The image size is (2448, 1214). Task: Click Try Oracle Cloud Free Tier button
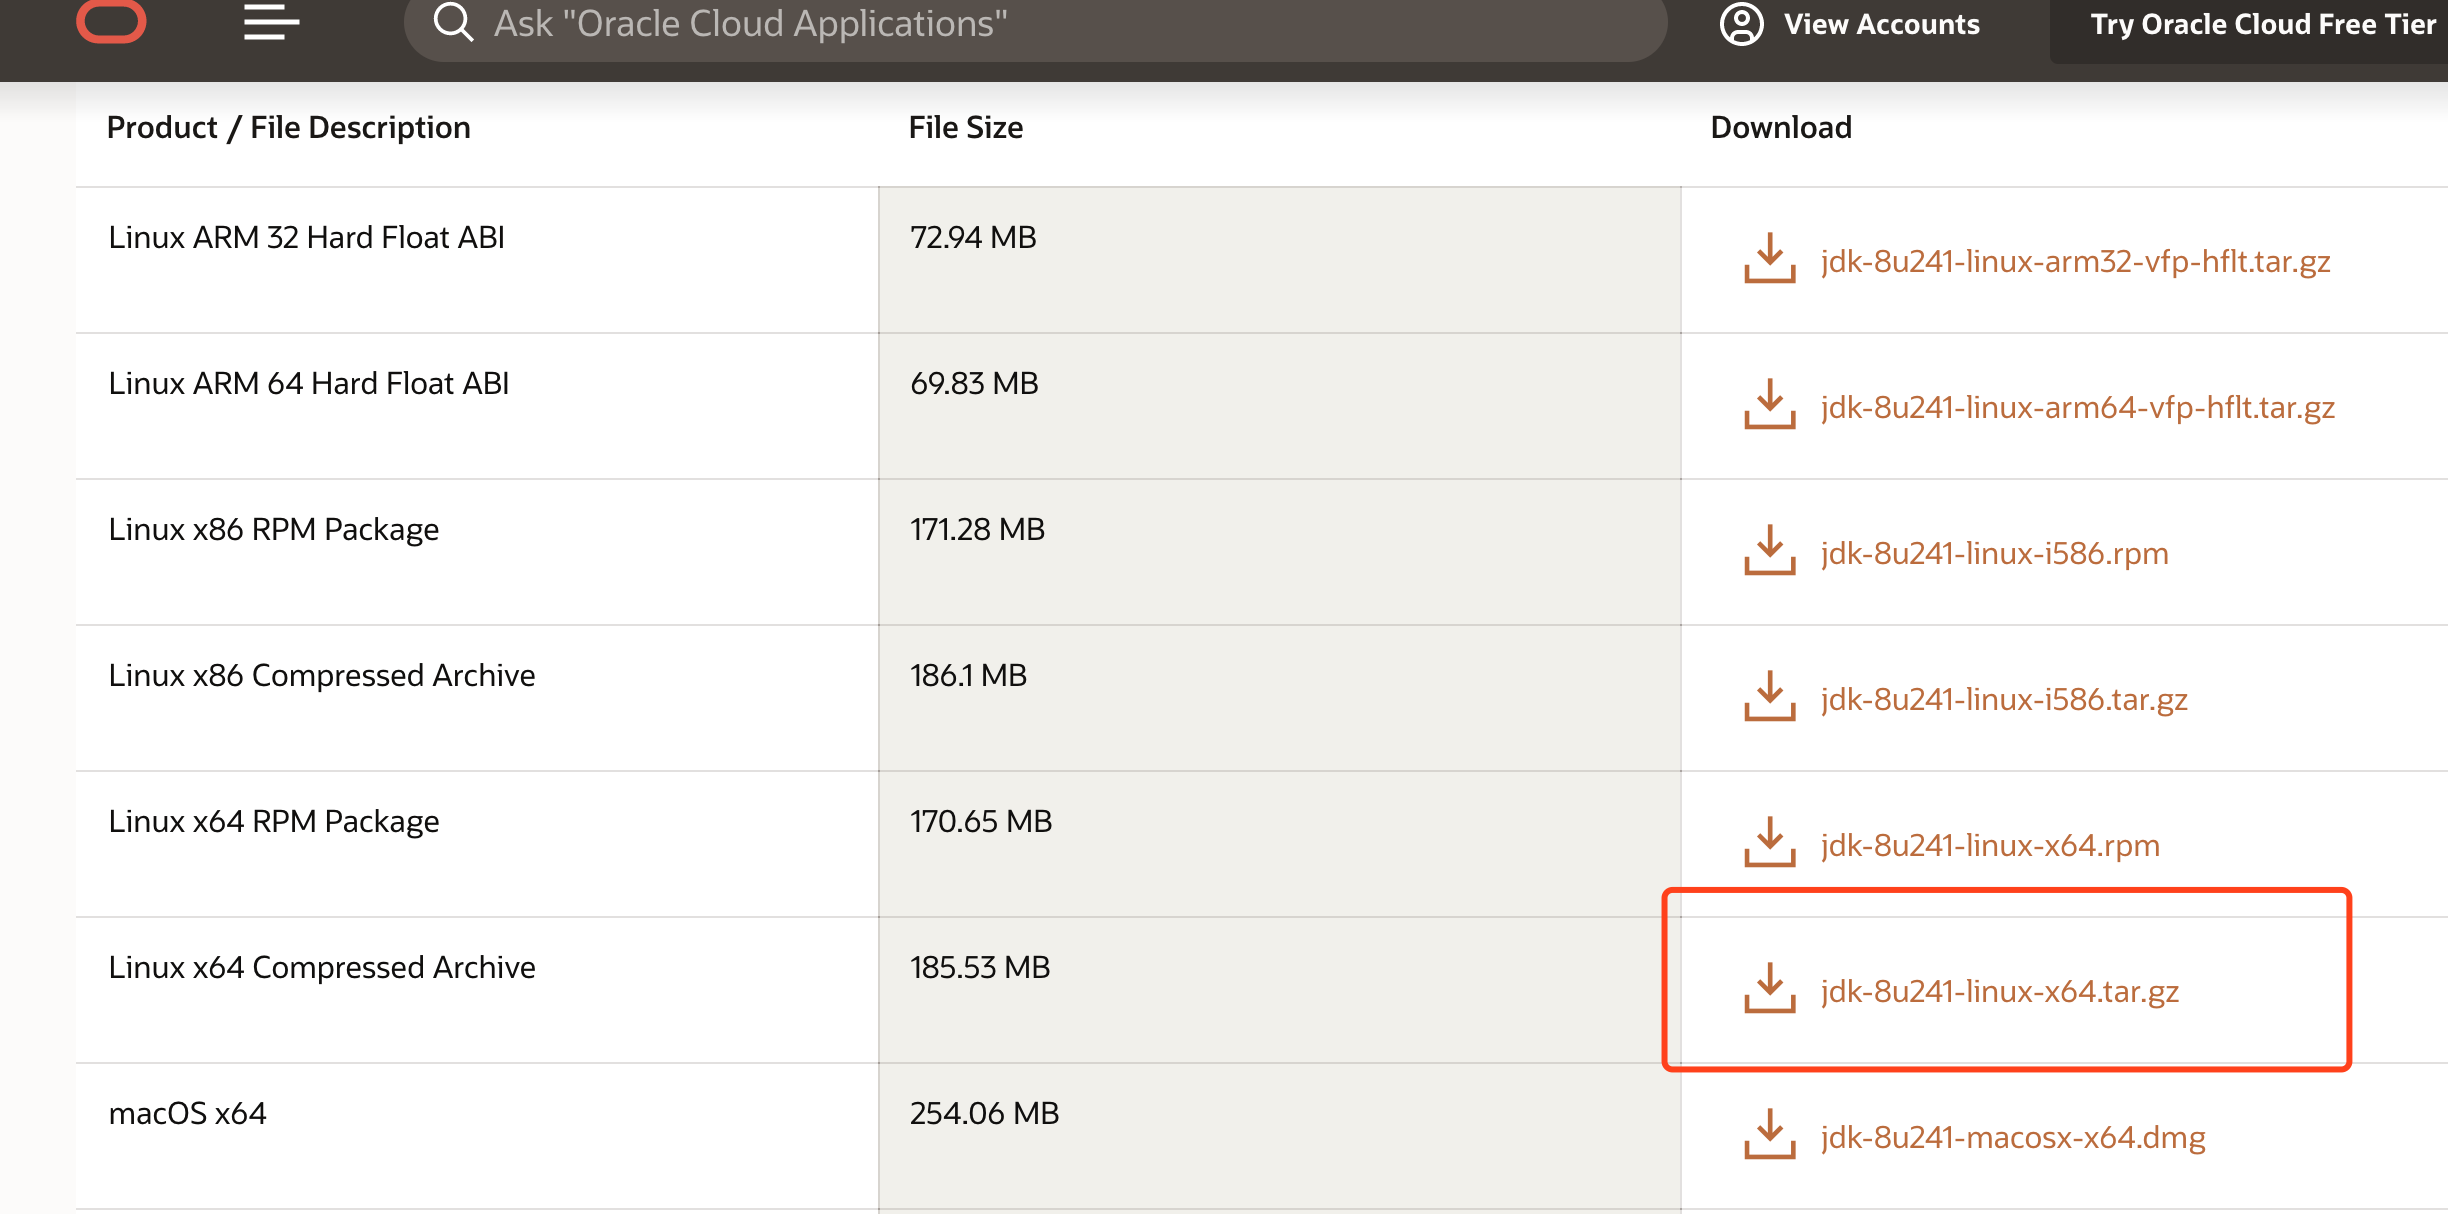click(x=2262, y=24)
